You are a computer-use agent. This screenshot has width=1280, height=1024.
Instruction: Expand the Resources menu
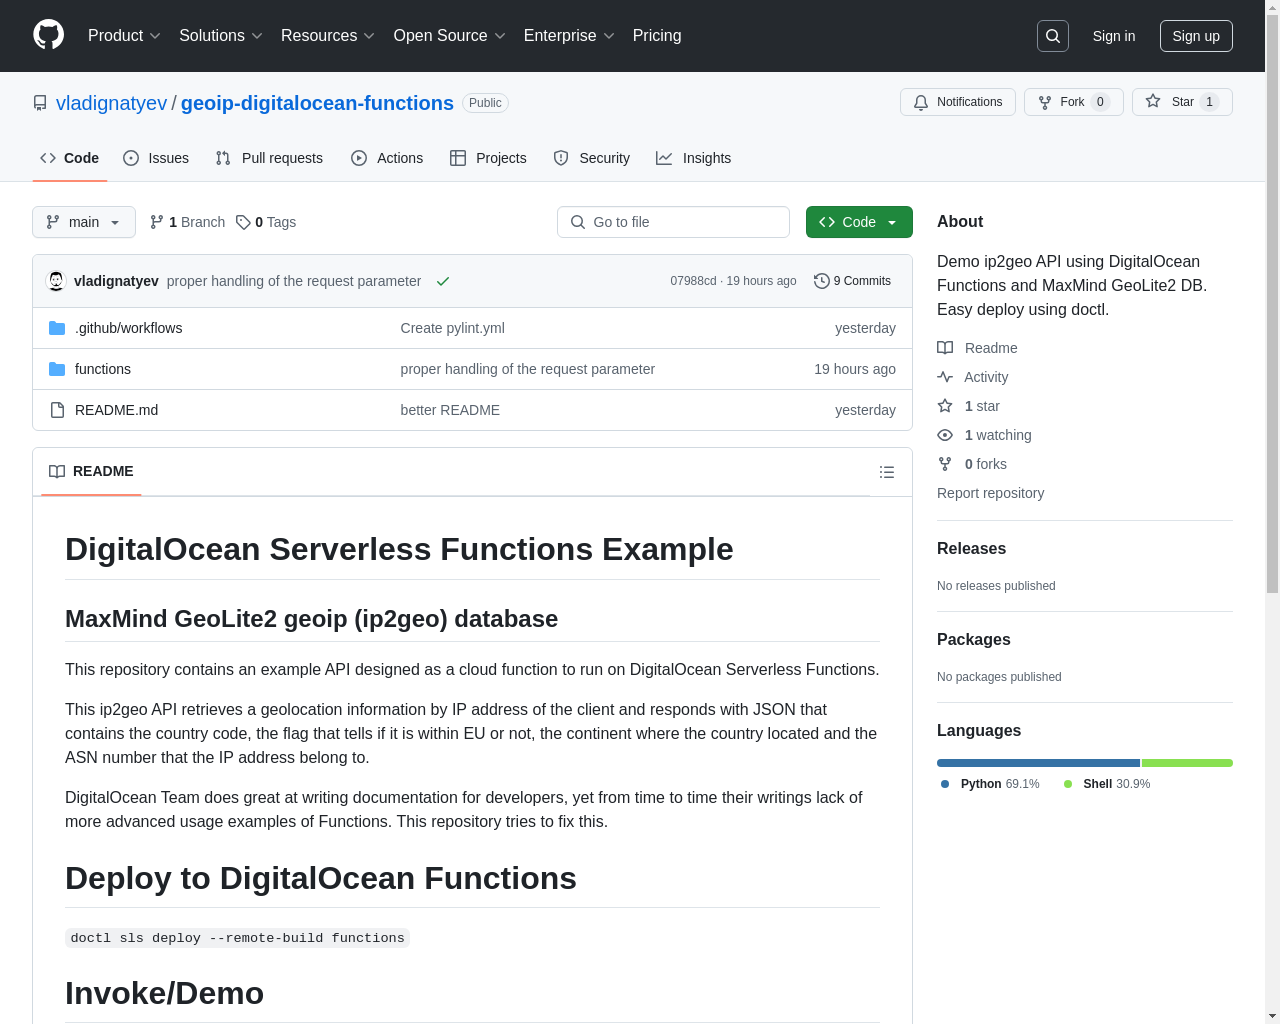point(328,36)
